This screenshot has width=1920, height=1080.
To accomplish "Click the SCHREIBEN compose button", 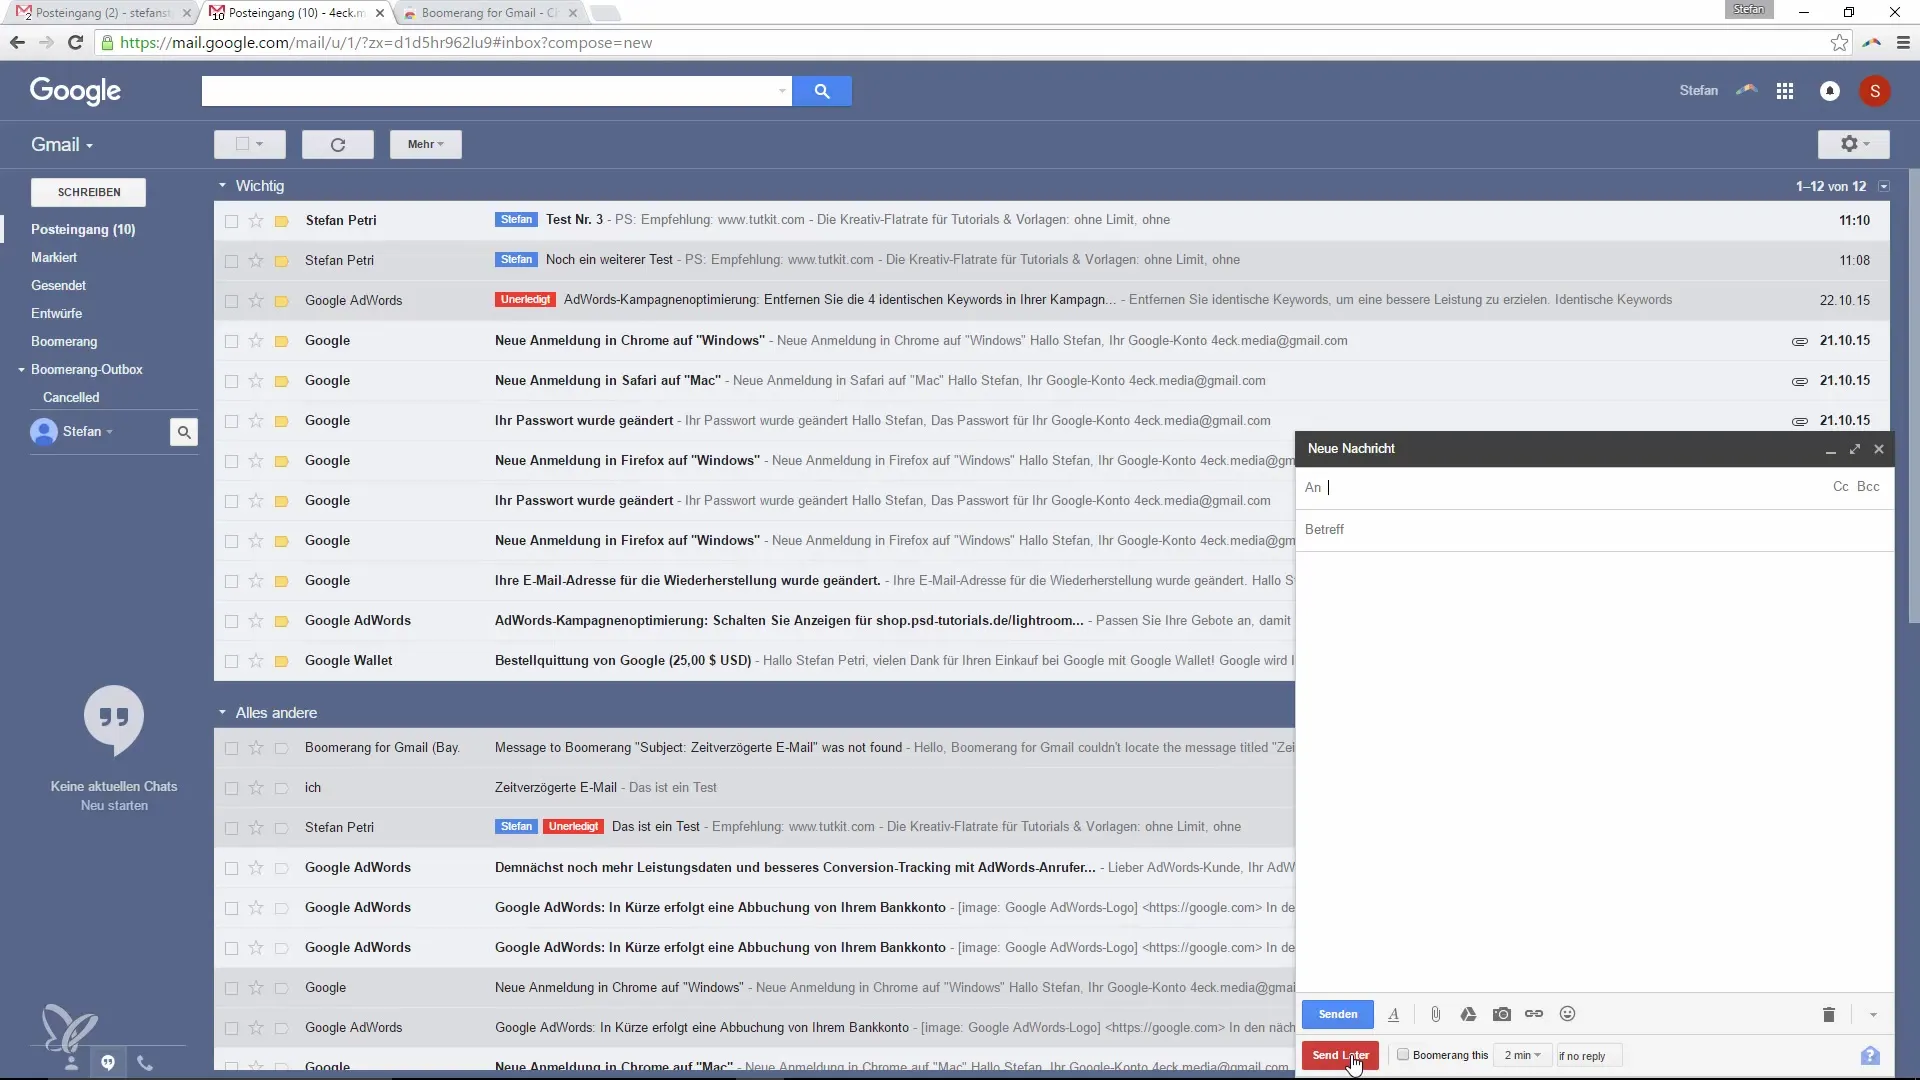I will pos(89,192).
